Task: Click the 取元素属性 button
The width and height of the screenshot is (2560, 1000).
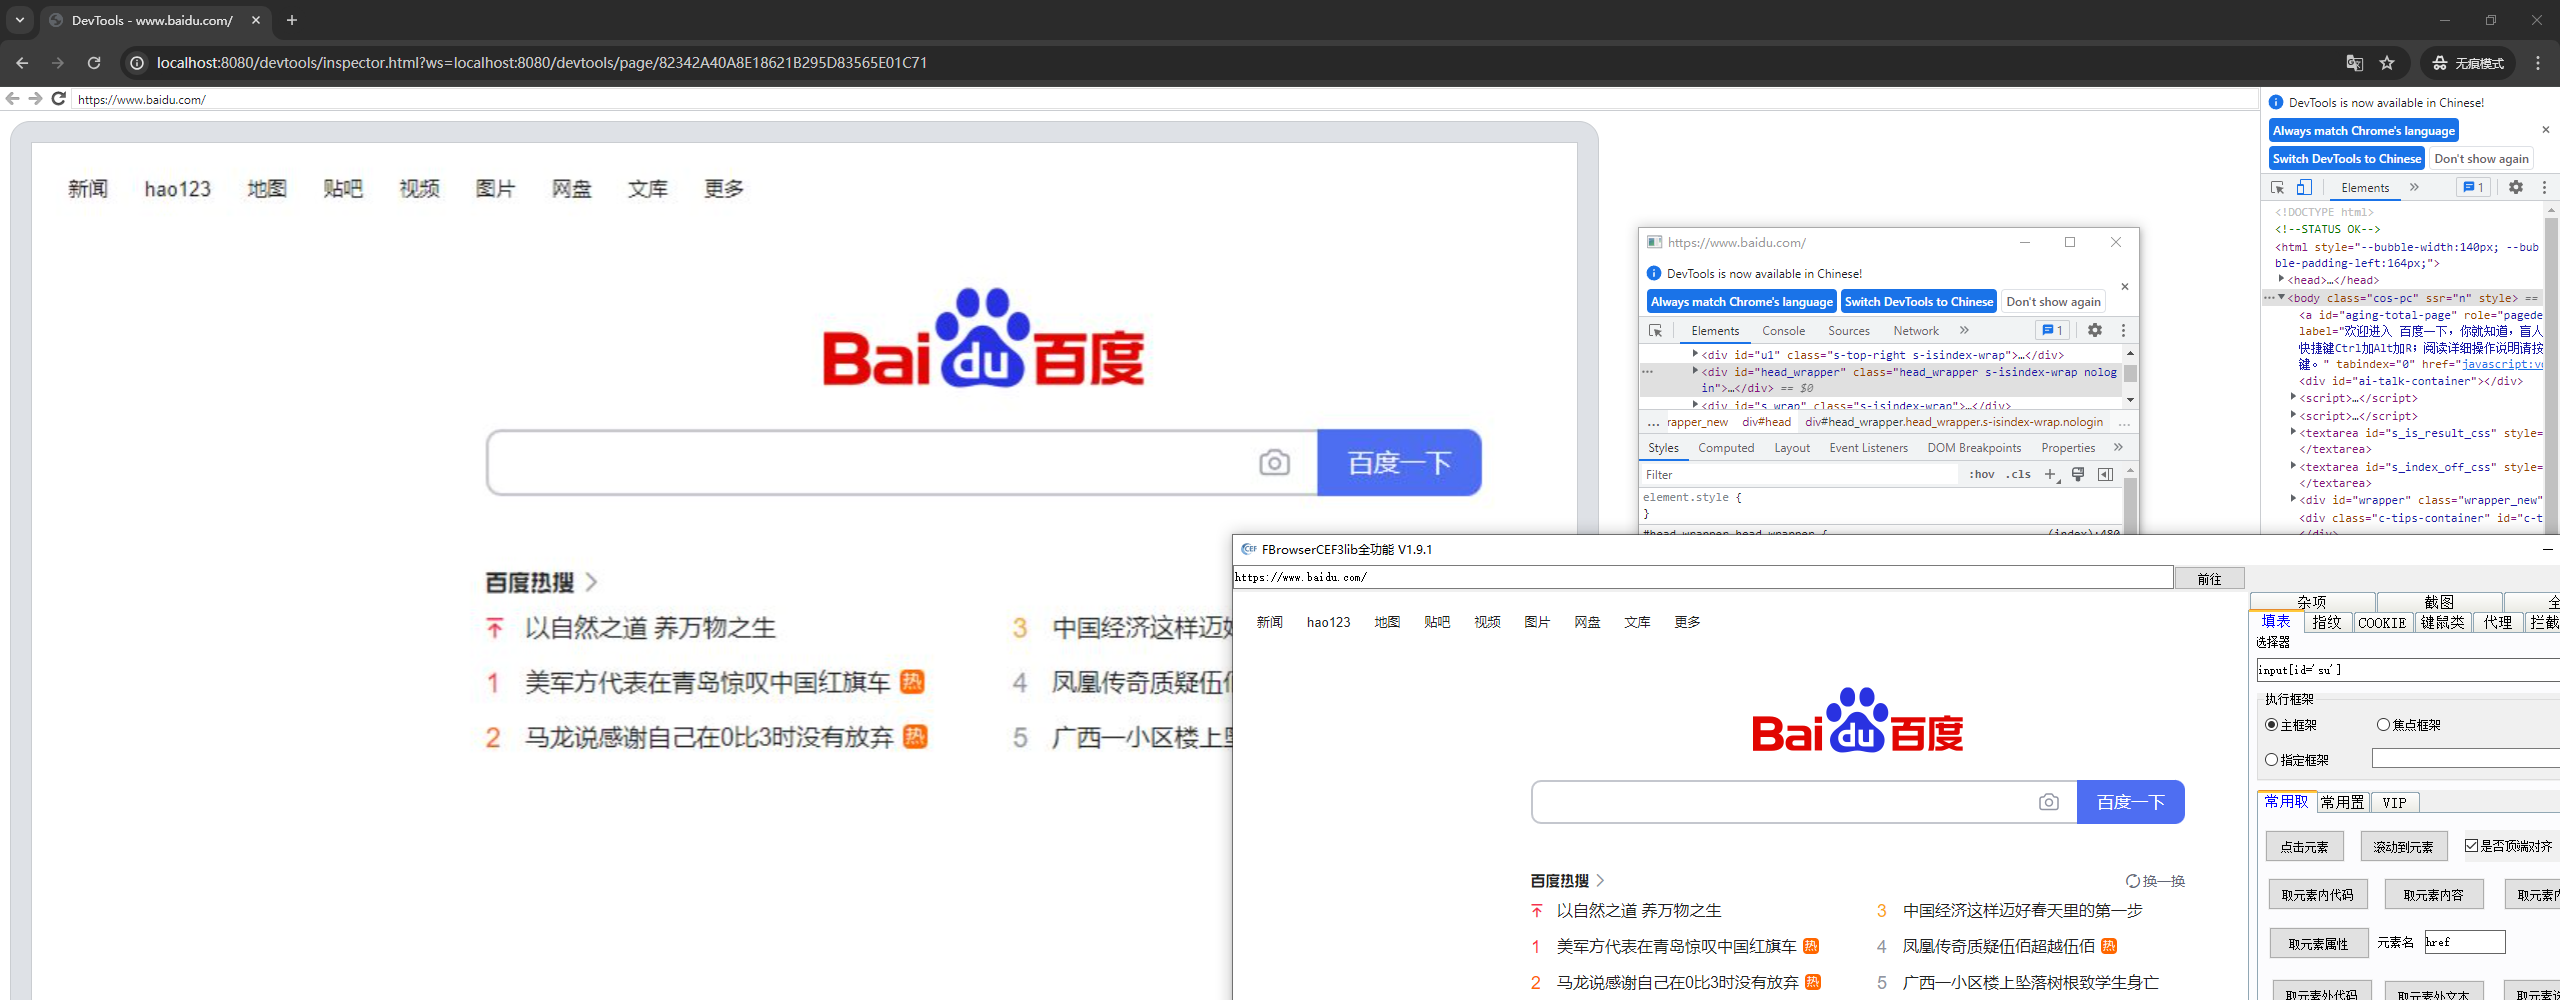Action: click(2318, 943)
